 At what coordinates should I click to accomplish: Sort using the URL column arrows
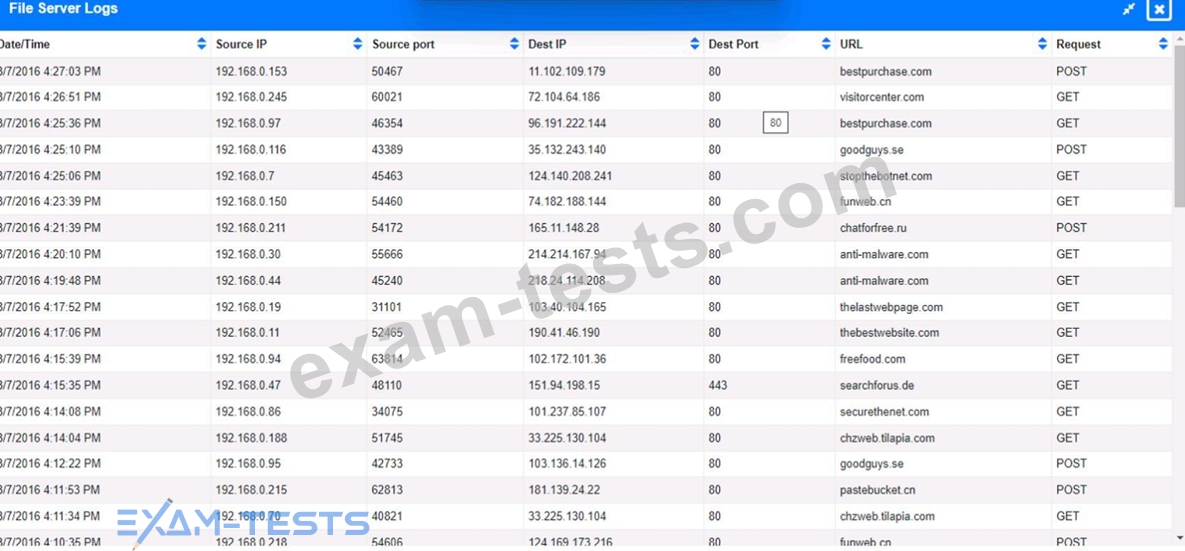(1042, 44)
